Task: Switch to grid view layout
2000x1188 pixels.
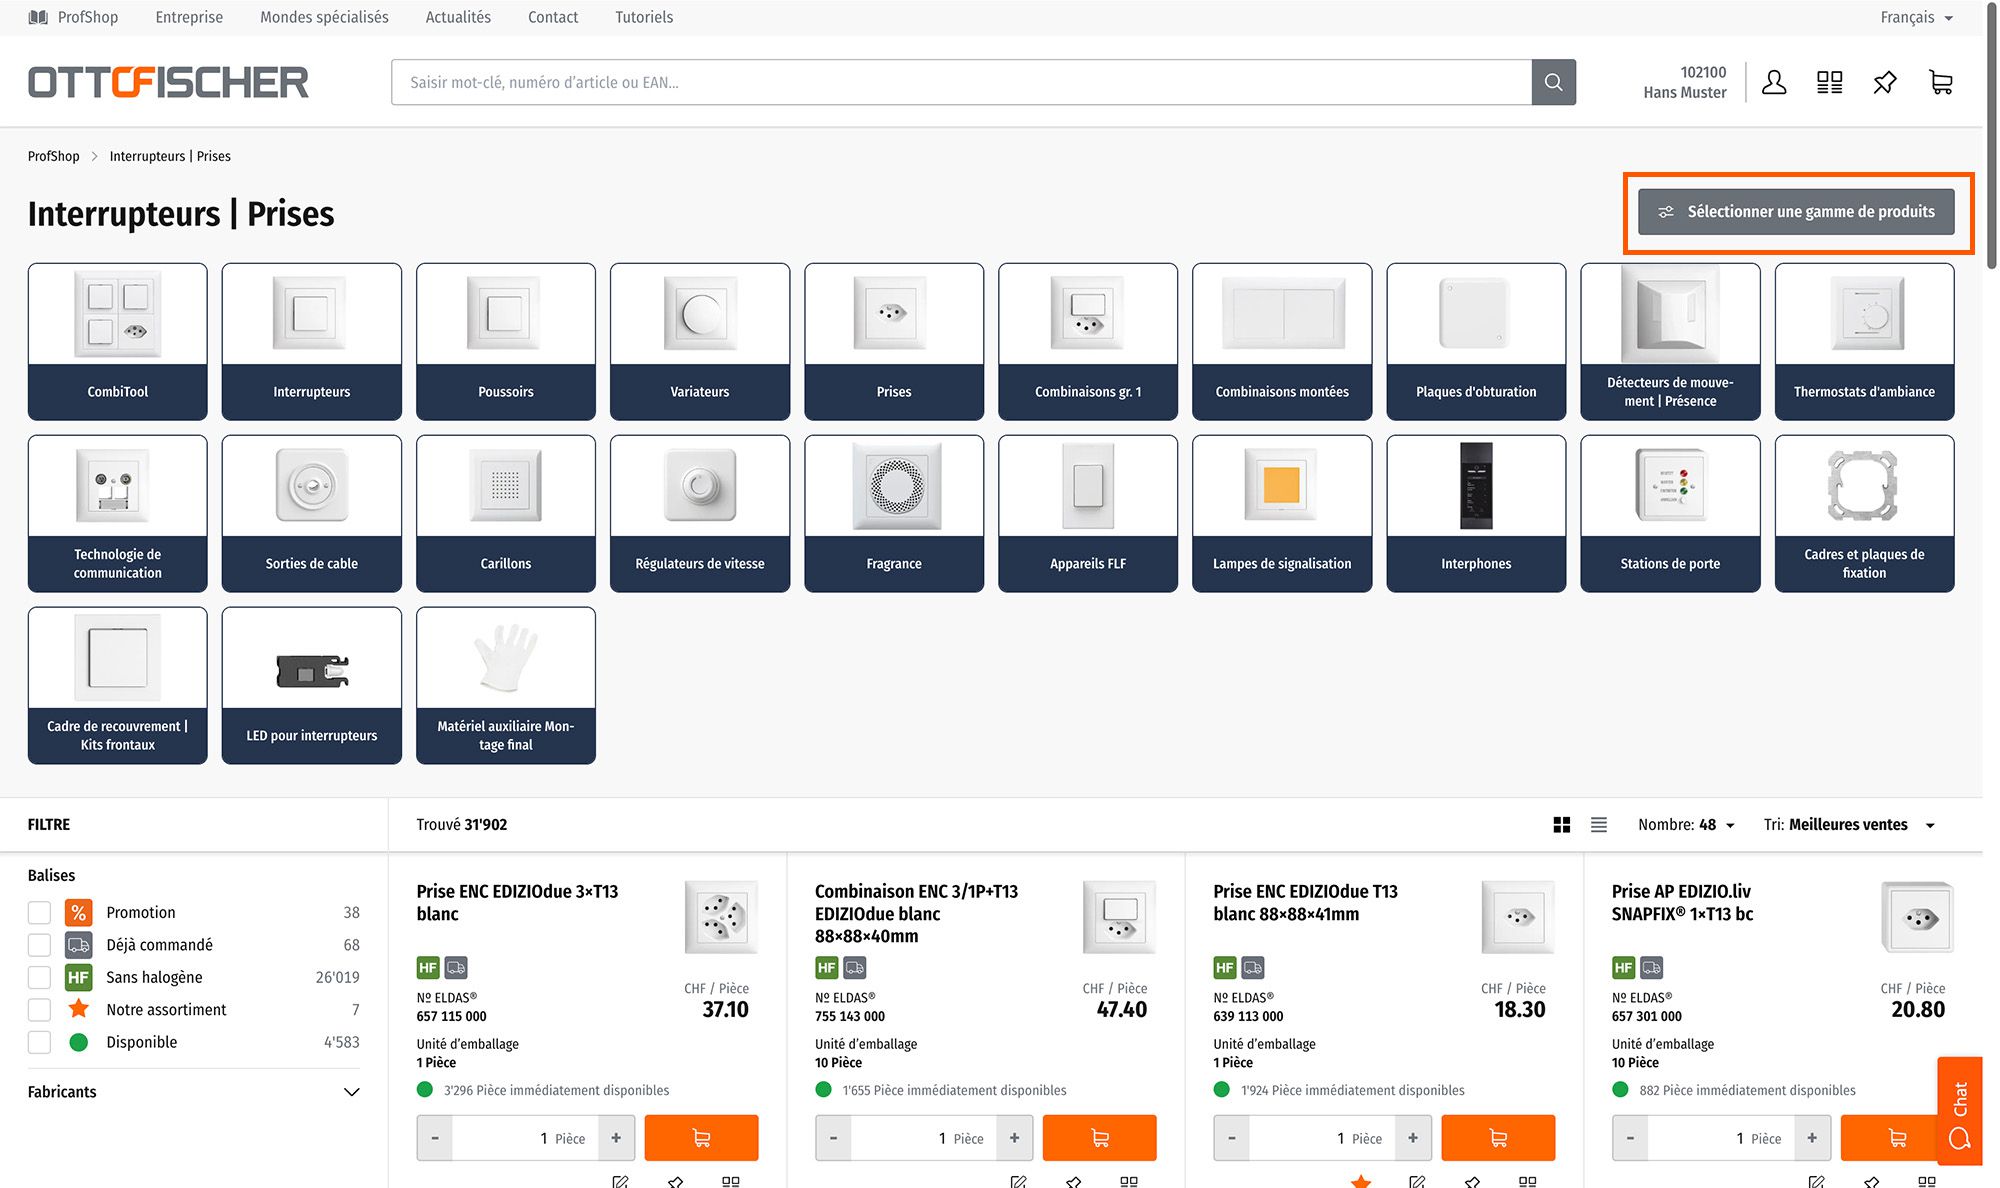Action: [x=1561, y=825]
